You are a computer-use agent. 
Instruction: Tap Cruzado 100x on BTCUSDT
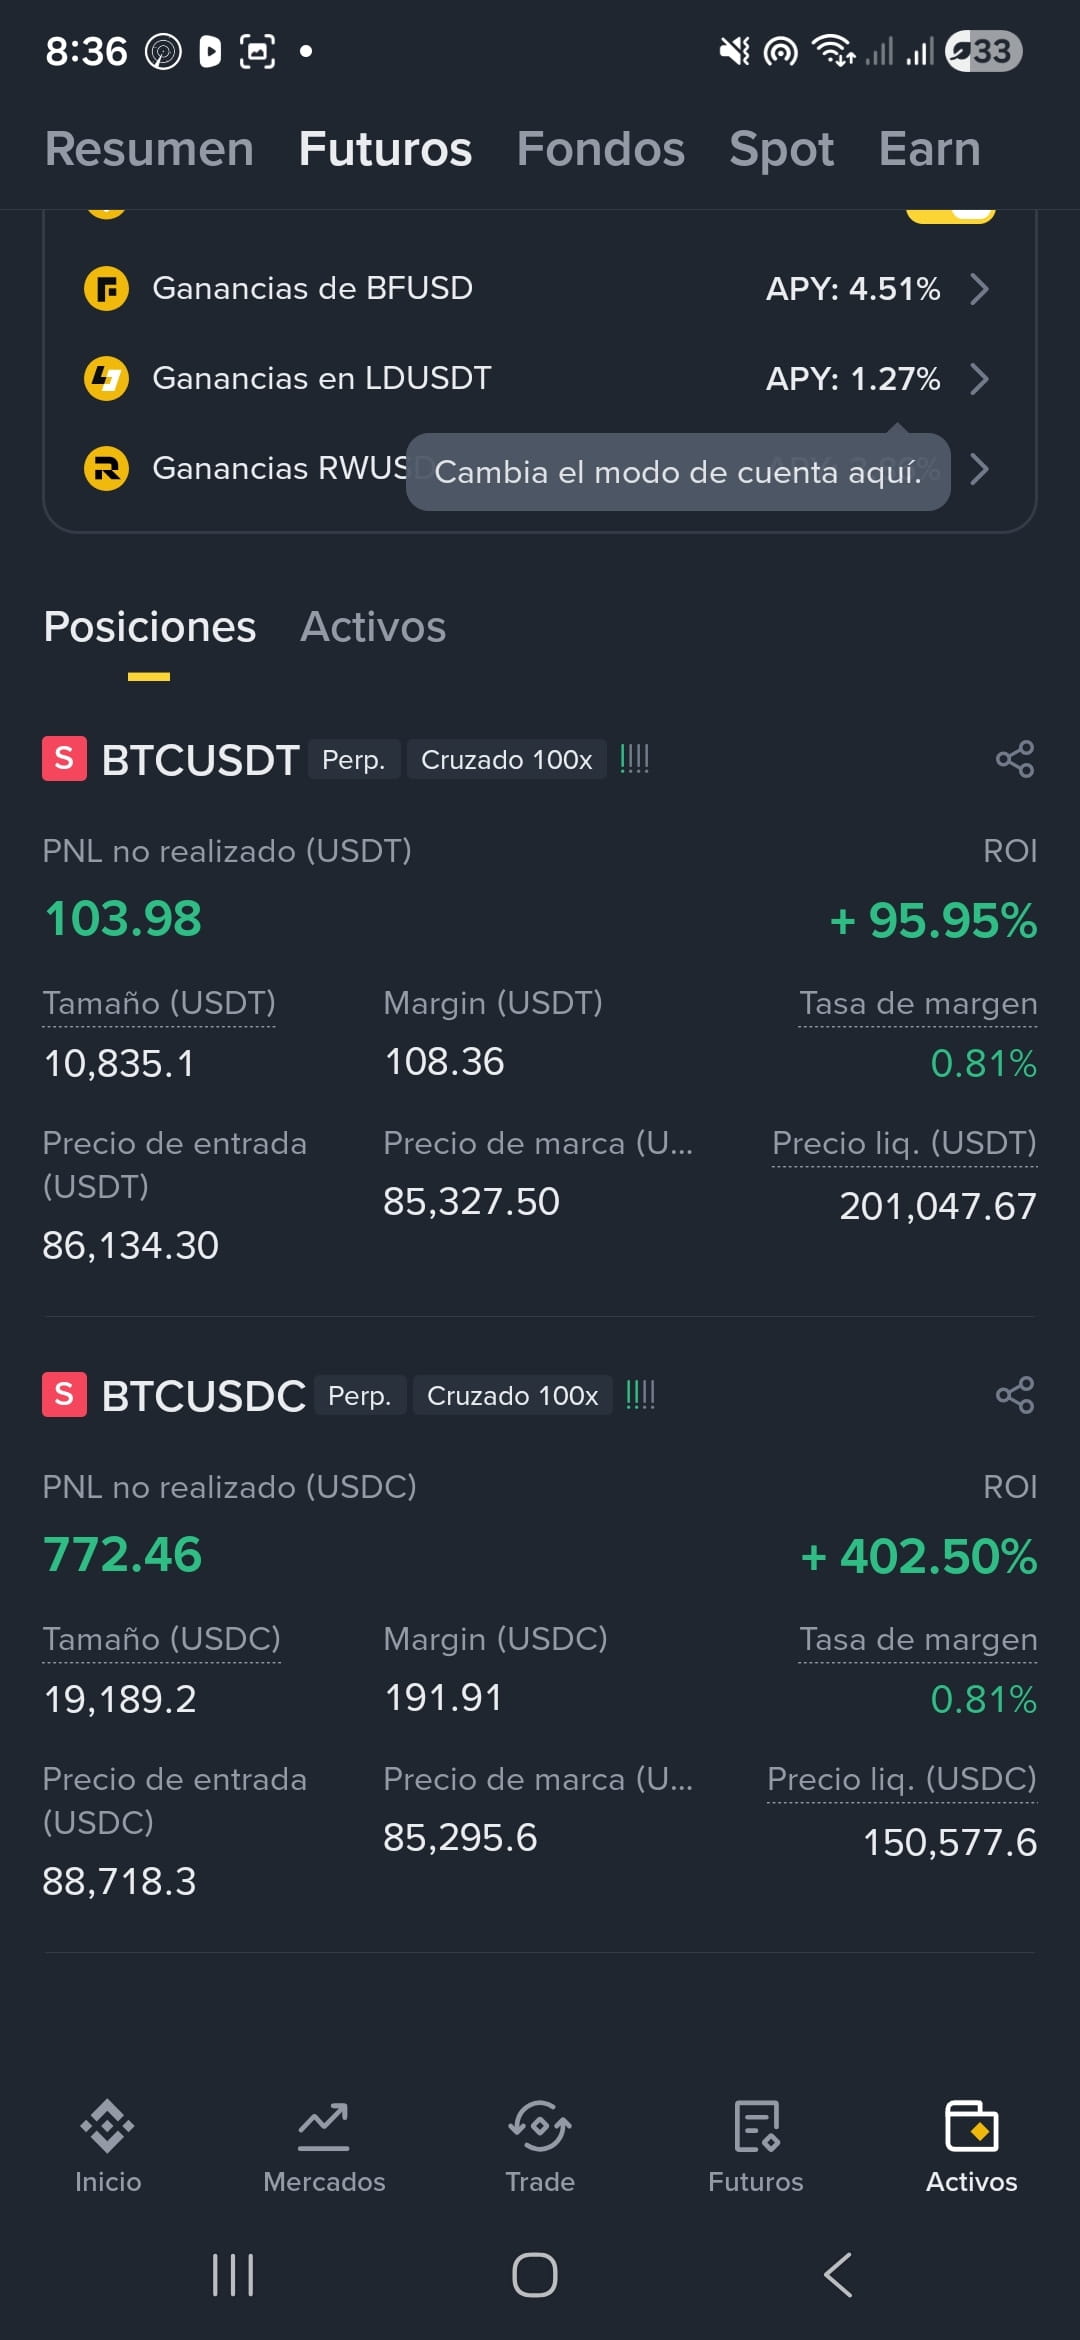point(507,760)
